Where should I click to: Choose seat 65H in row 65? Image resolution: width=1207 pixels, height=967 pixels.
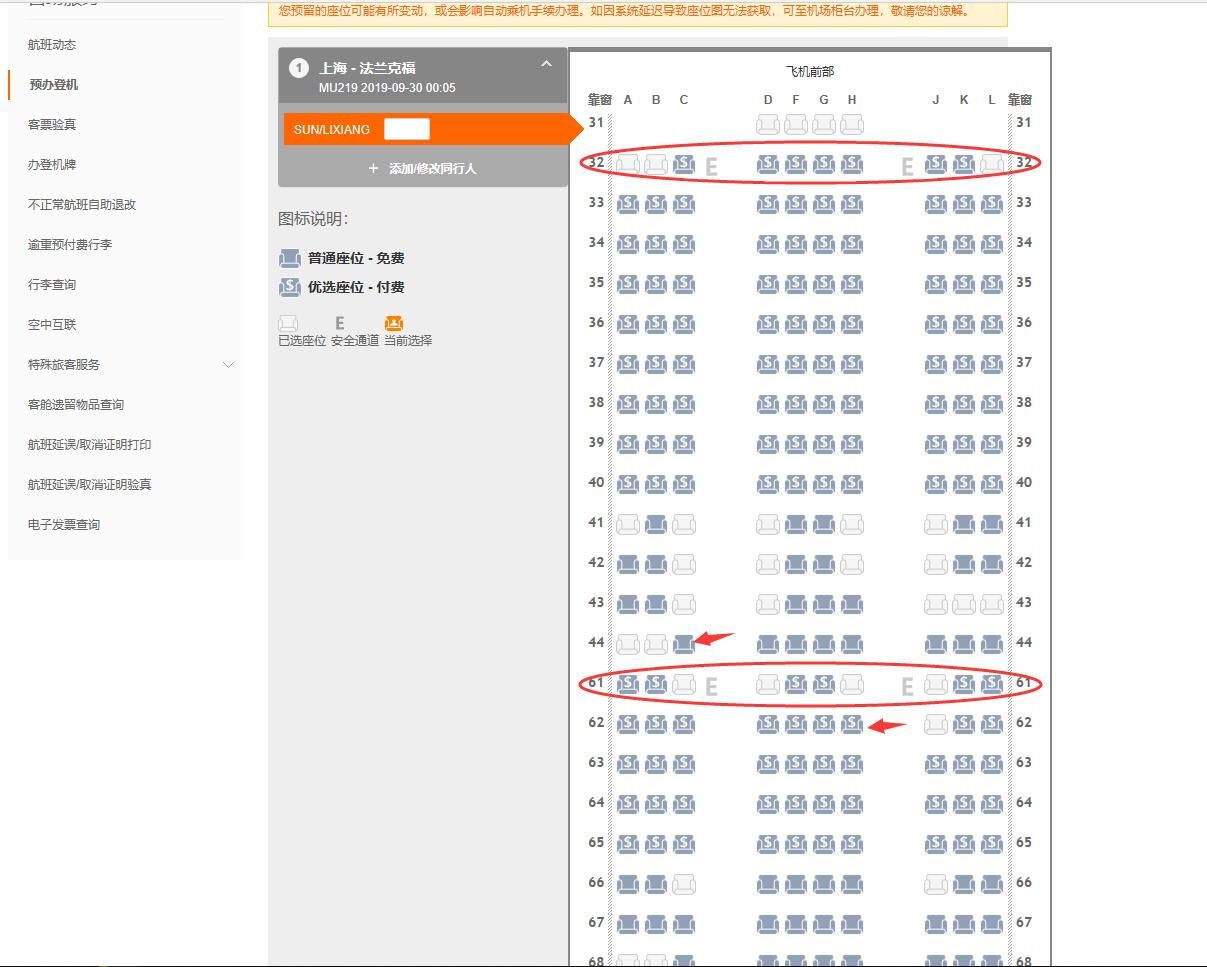coord(852,844)
